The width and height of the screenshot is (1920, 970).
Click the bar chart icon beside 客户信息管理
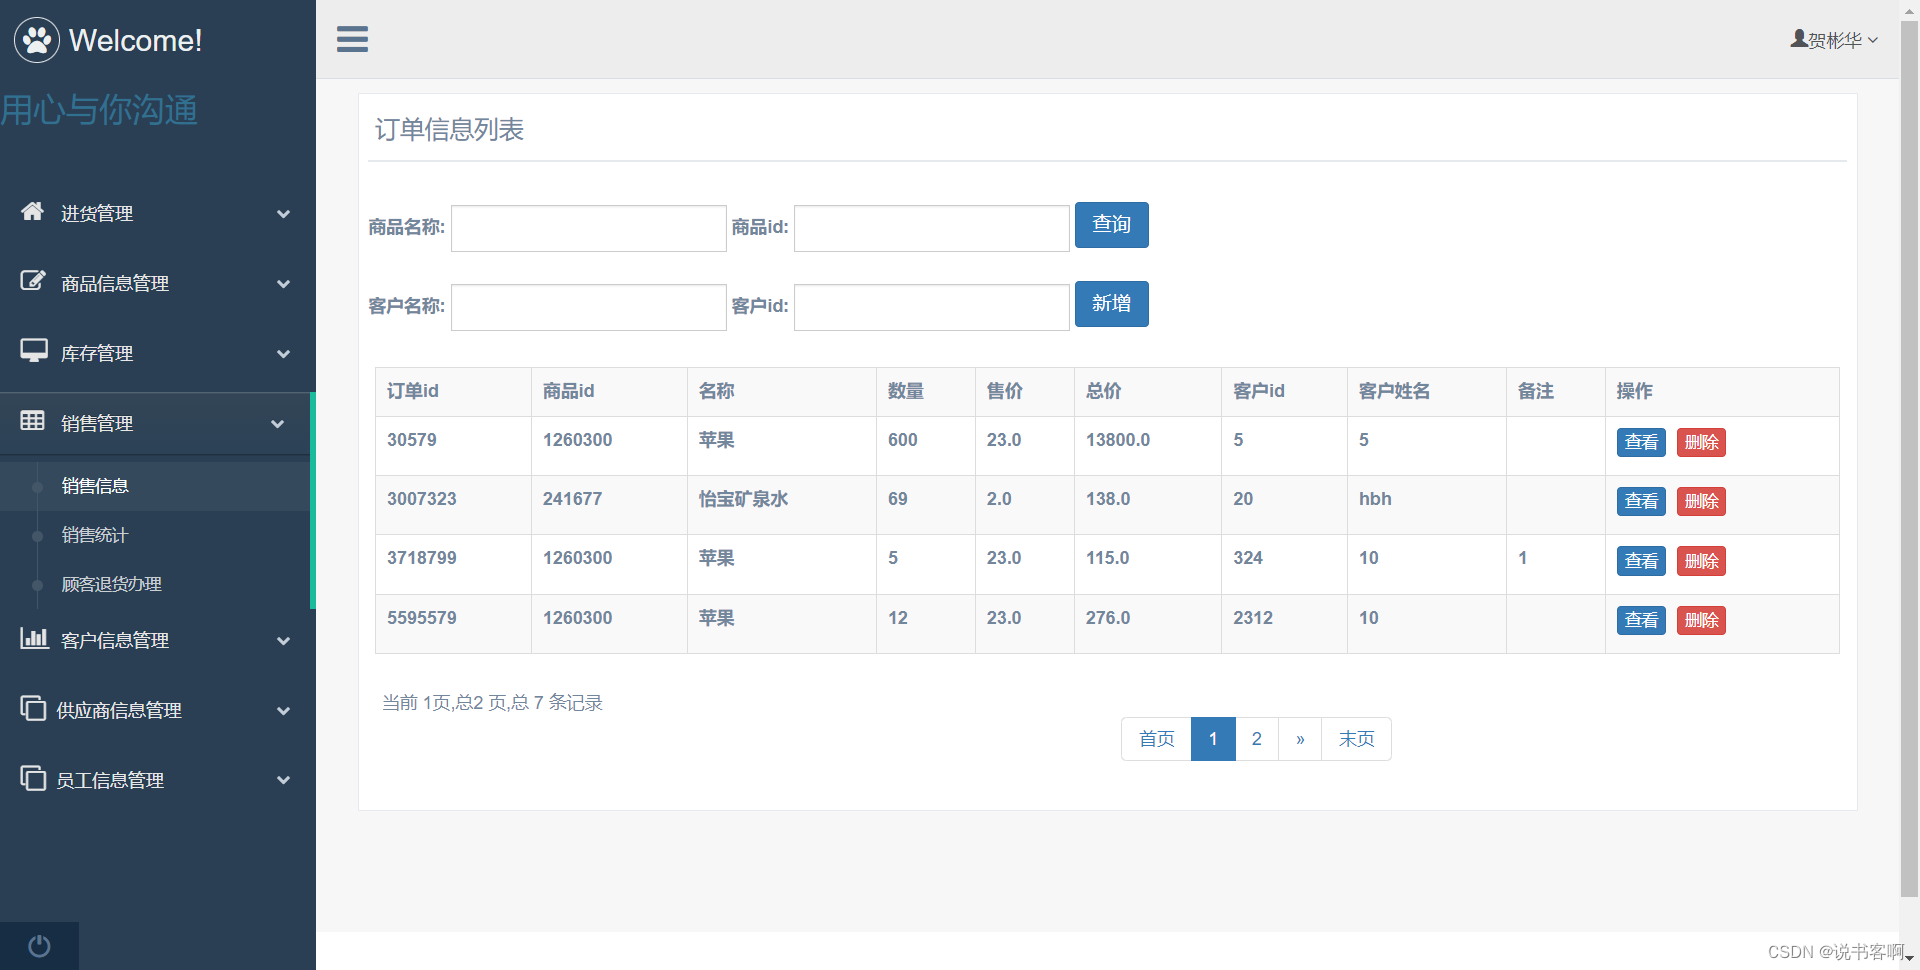point(34,638)
